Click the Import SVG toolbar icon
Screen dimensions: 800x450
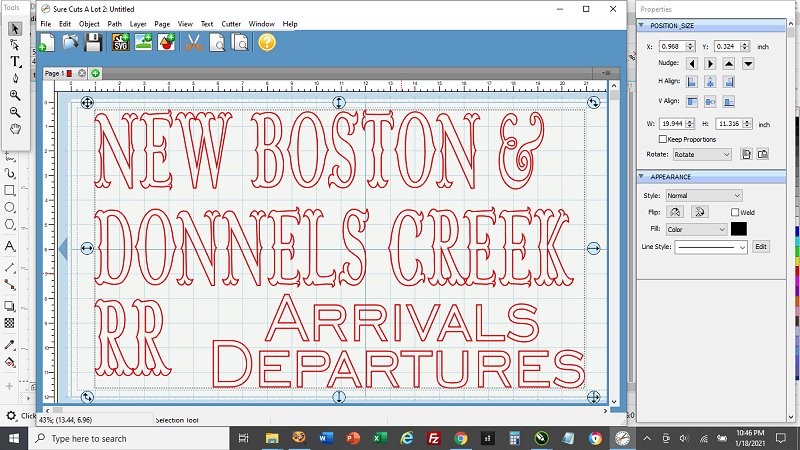coord(120,42)
